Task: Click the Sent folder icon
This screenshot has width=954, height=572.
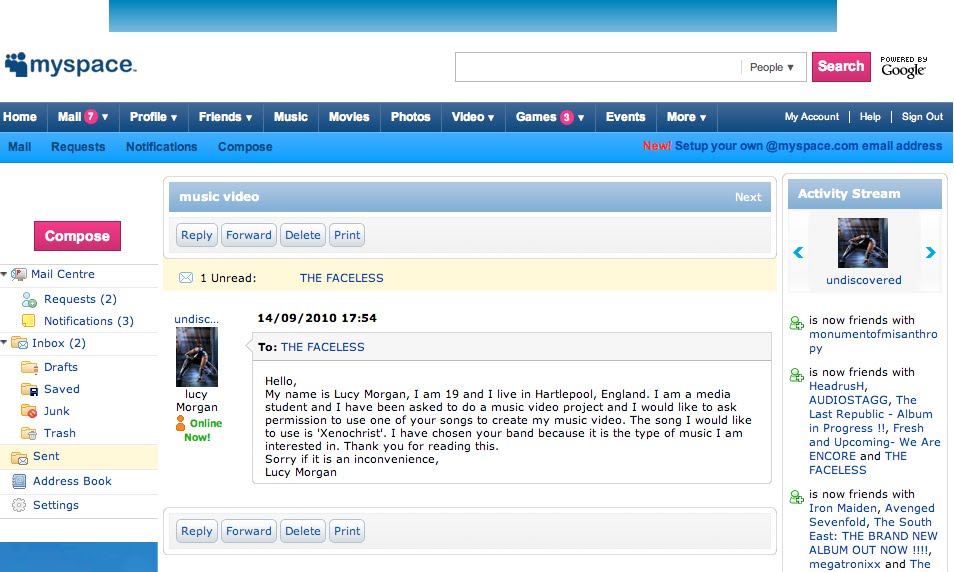Action: coord(19,457)
